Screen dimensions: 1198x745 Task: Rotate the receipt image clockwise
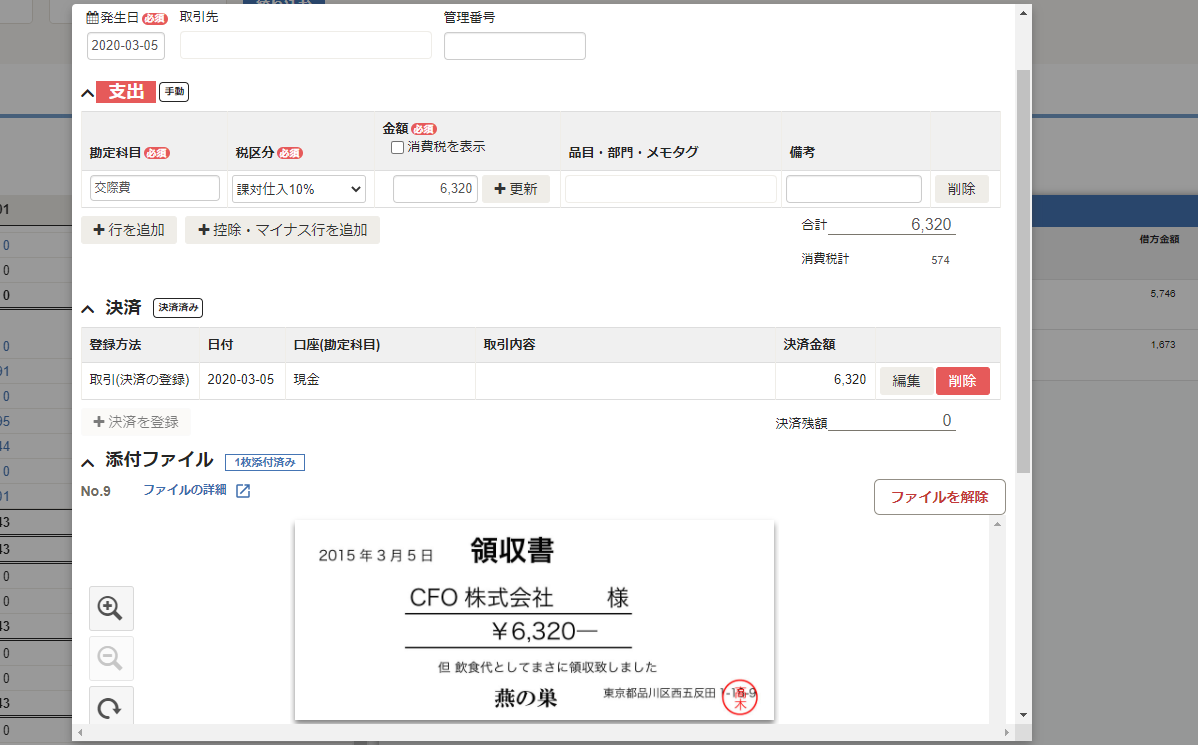110,708
